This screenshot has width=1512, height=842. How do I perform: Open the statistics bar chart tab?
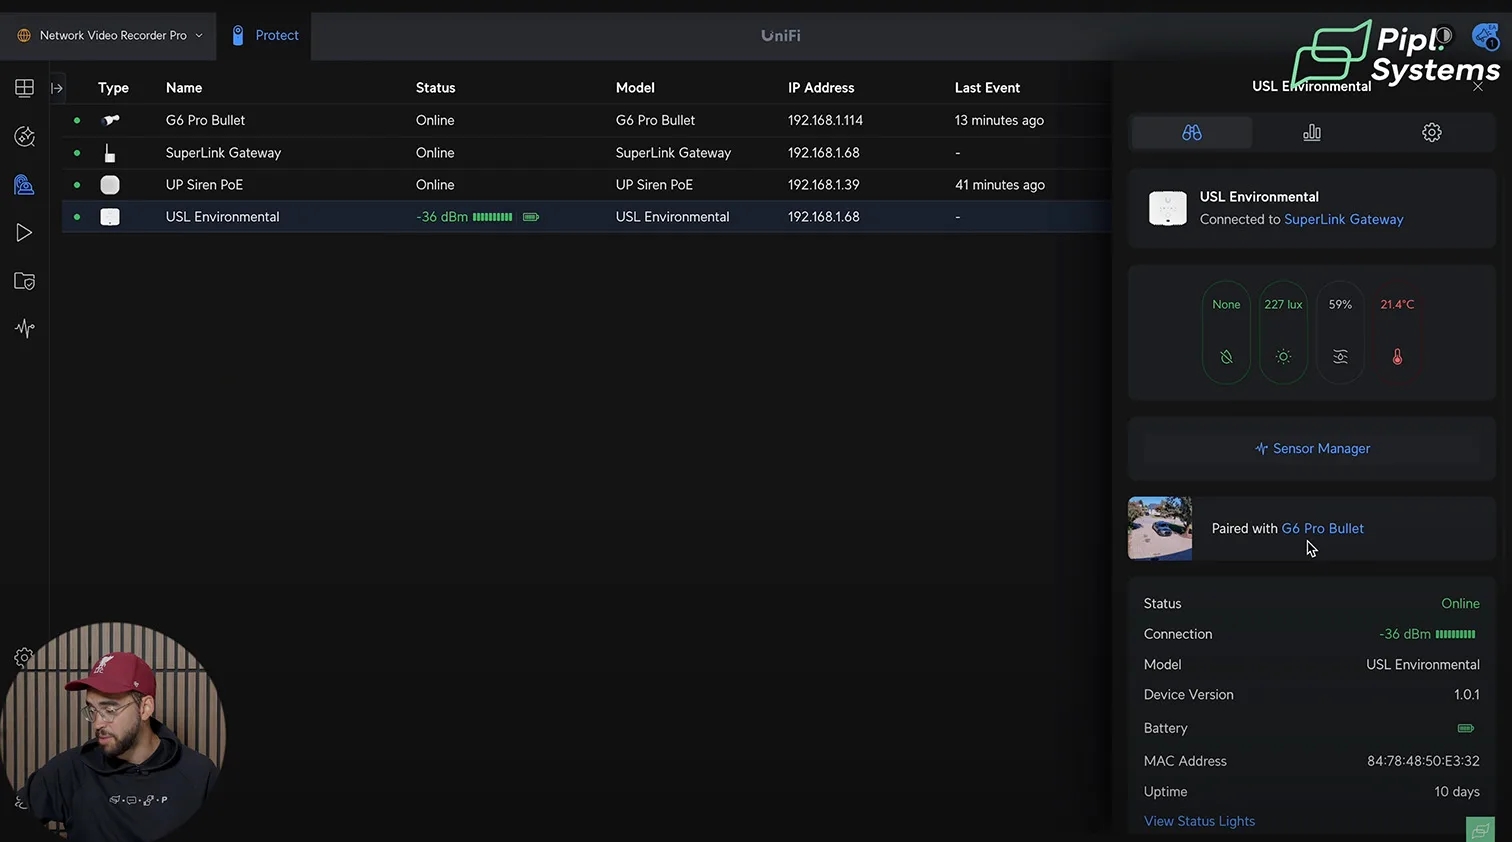(x=1311, y=132)
